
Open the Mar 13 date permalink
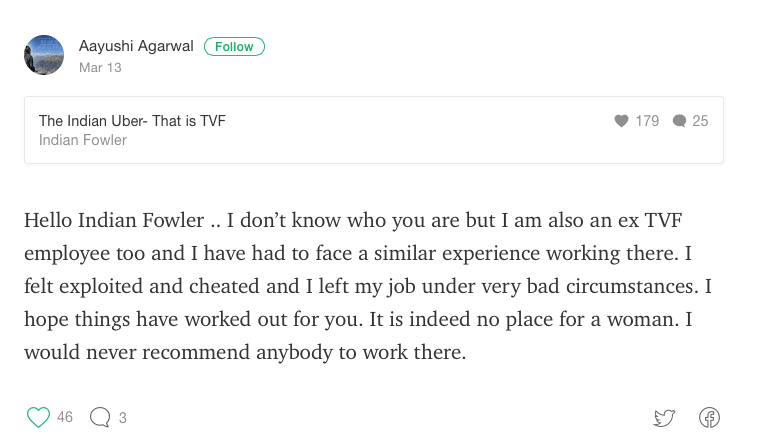pos(100,67)
